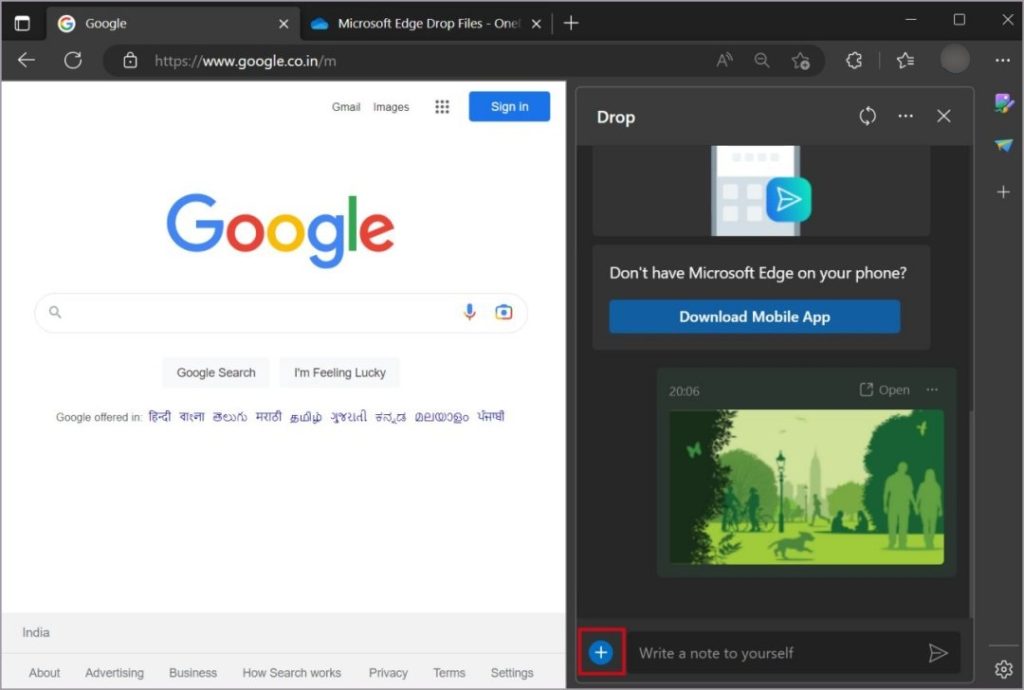1024x690 pixels.
Task: Add this page to favorites with star-plus icon
Action: pos(801,60)
